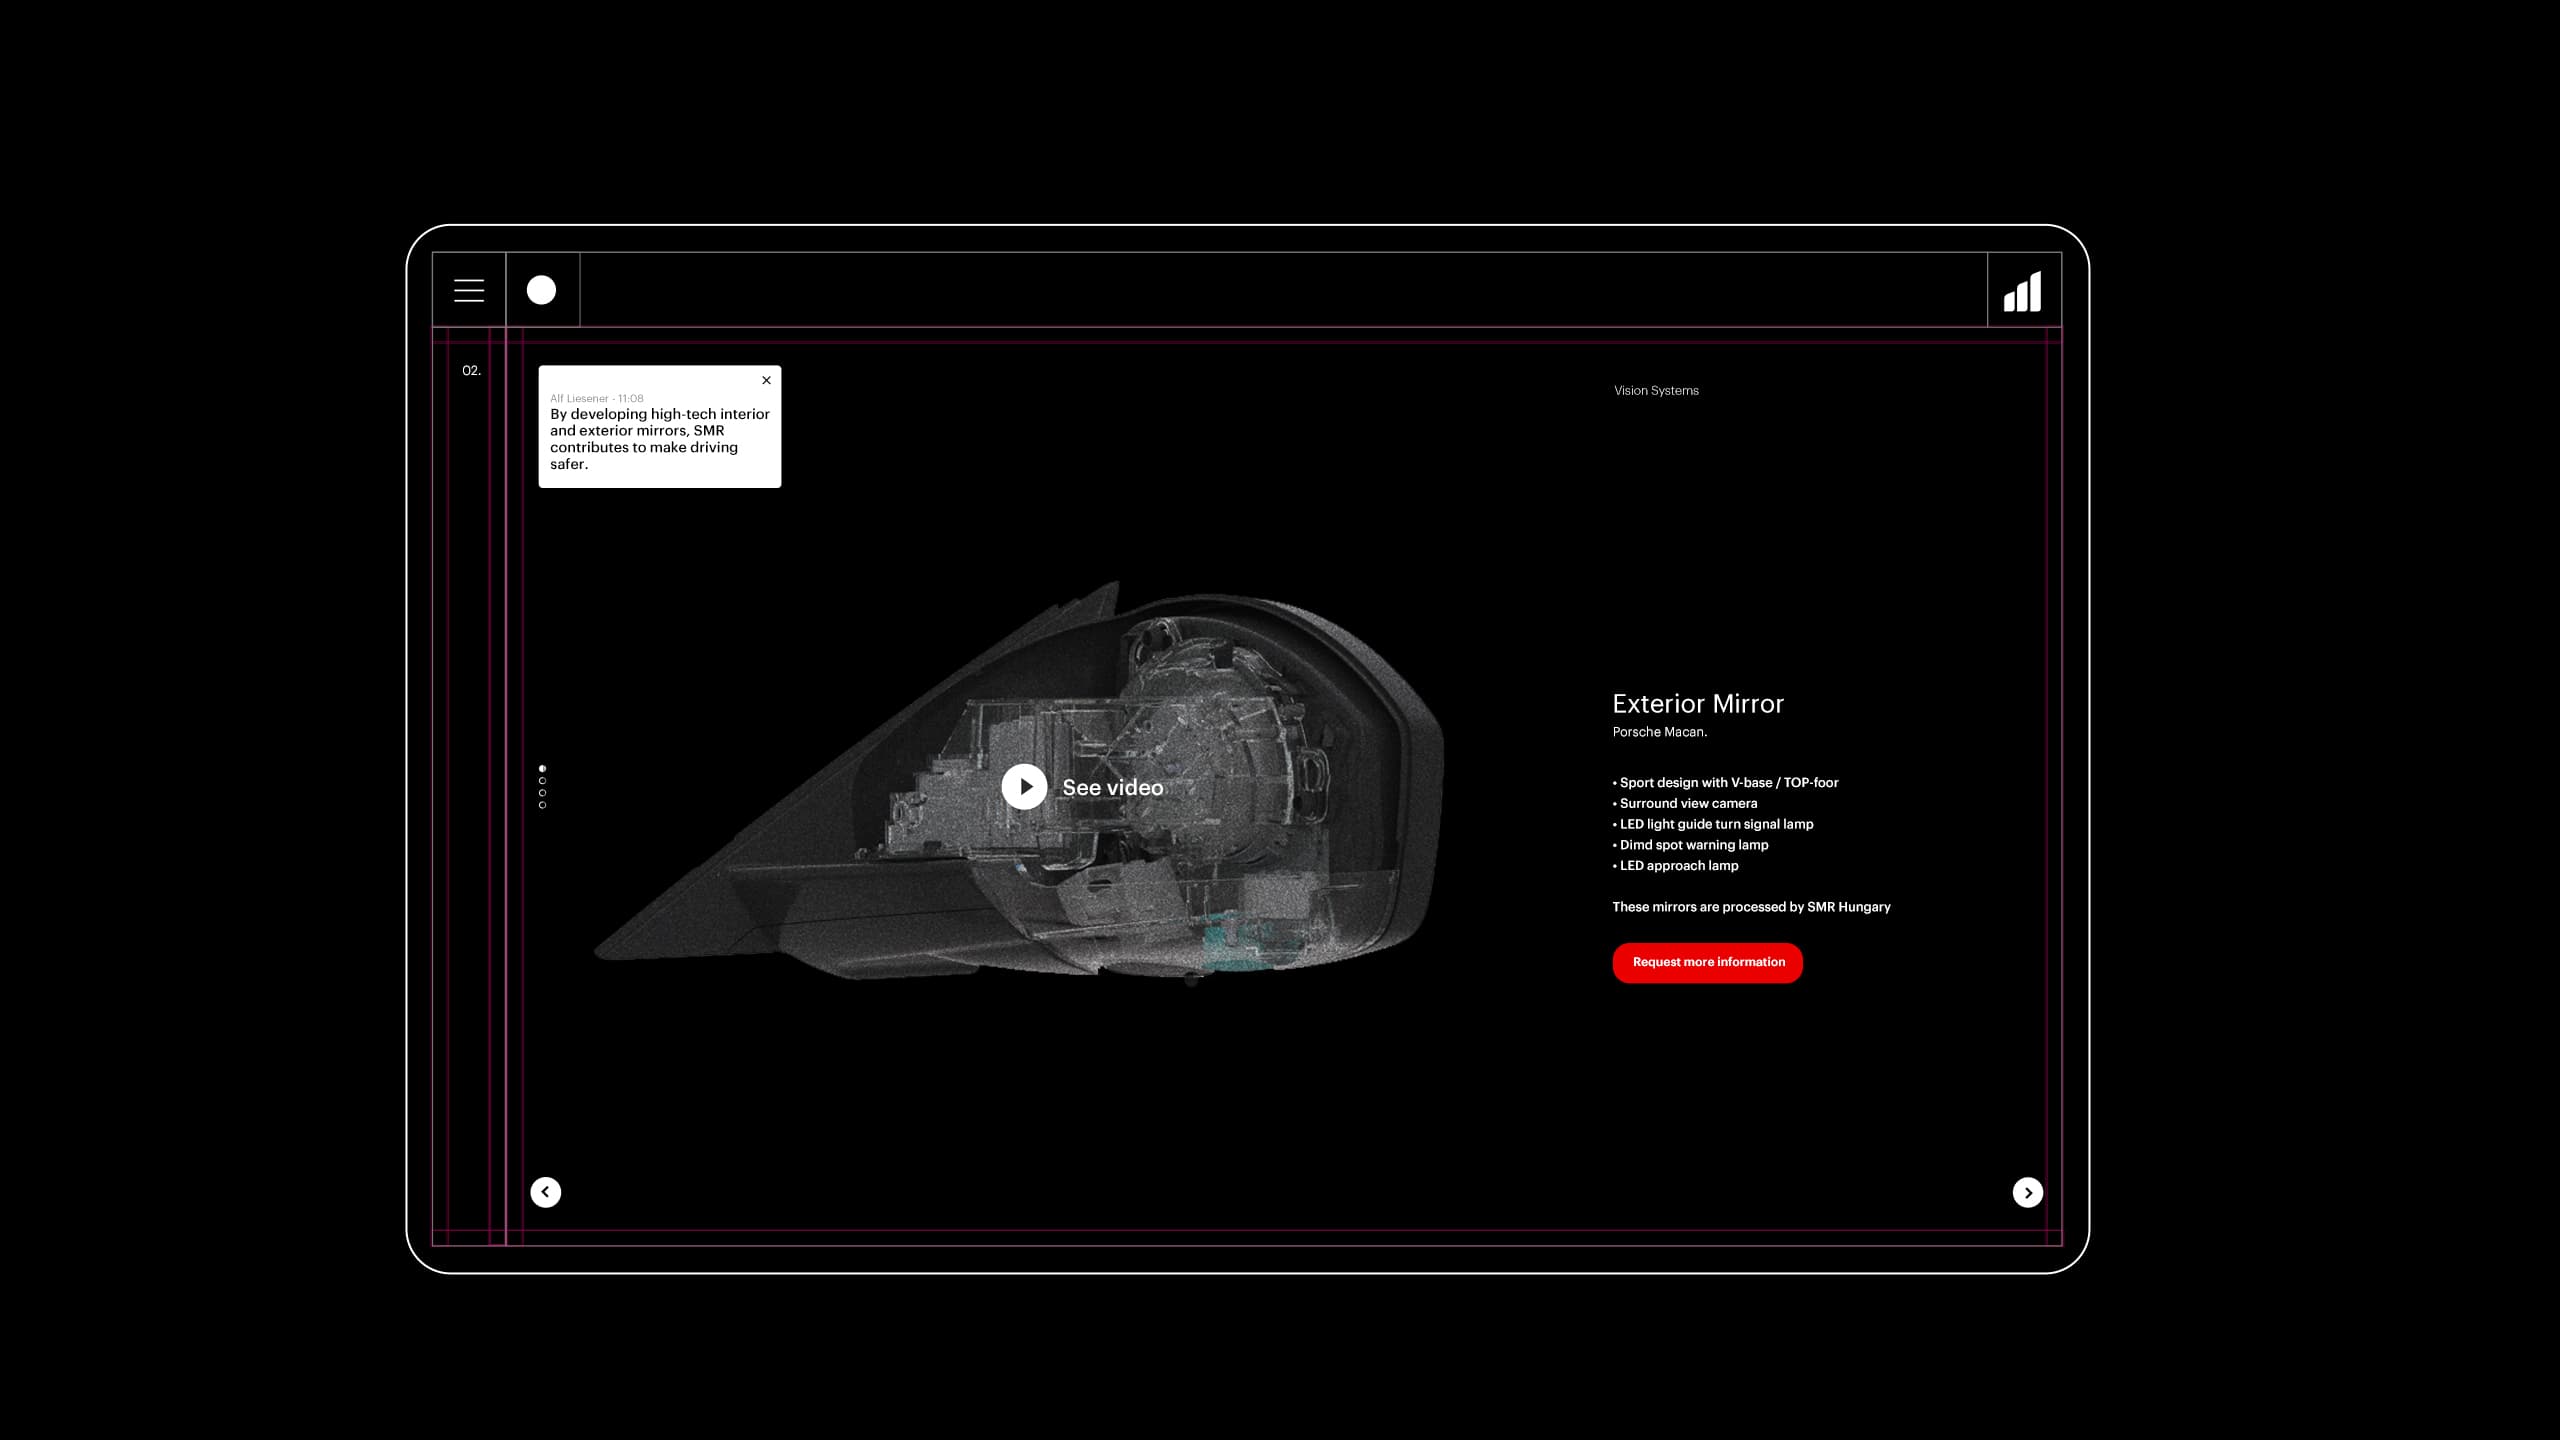Click the Exterior Mirror heading
2560x1440 pixels.
click(x=1697, y=704)
